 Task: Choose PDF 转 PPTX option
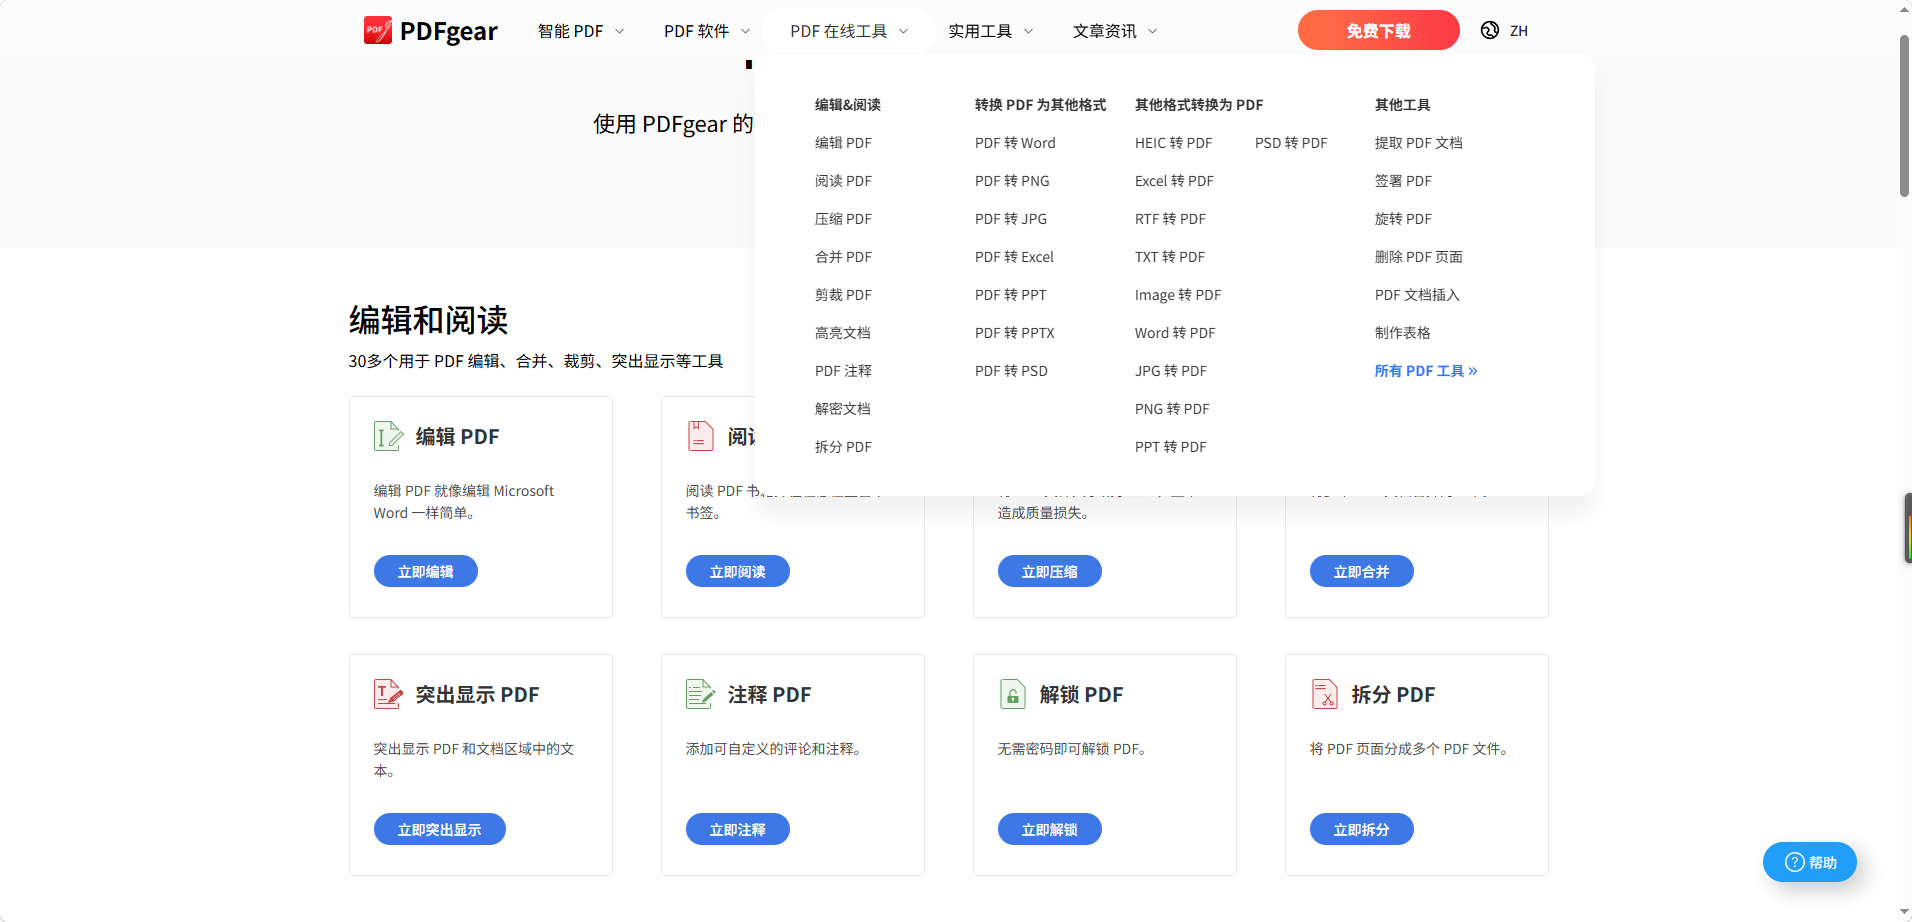tap(1015, 333)
